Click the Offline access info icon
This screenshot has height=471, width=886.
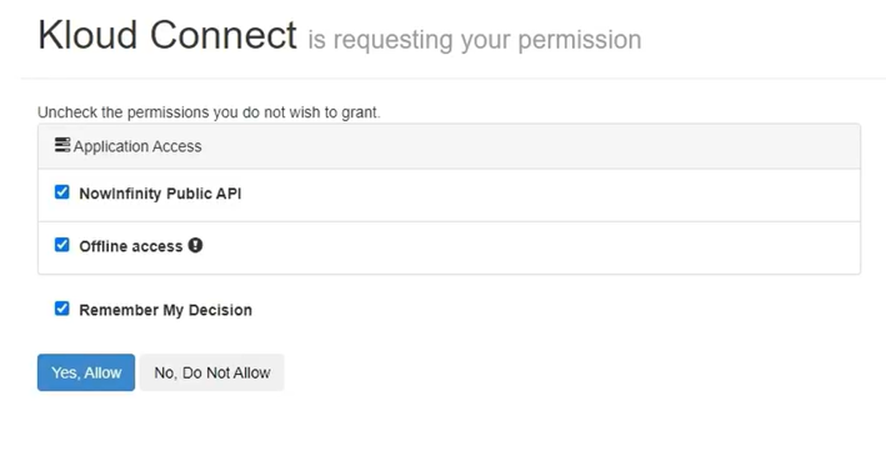coord(196,245)
